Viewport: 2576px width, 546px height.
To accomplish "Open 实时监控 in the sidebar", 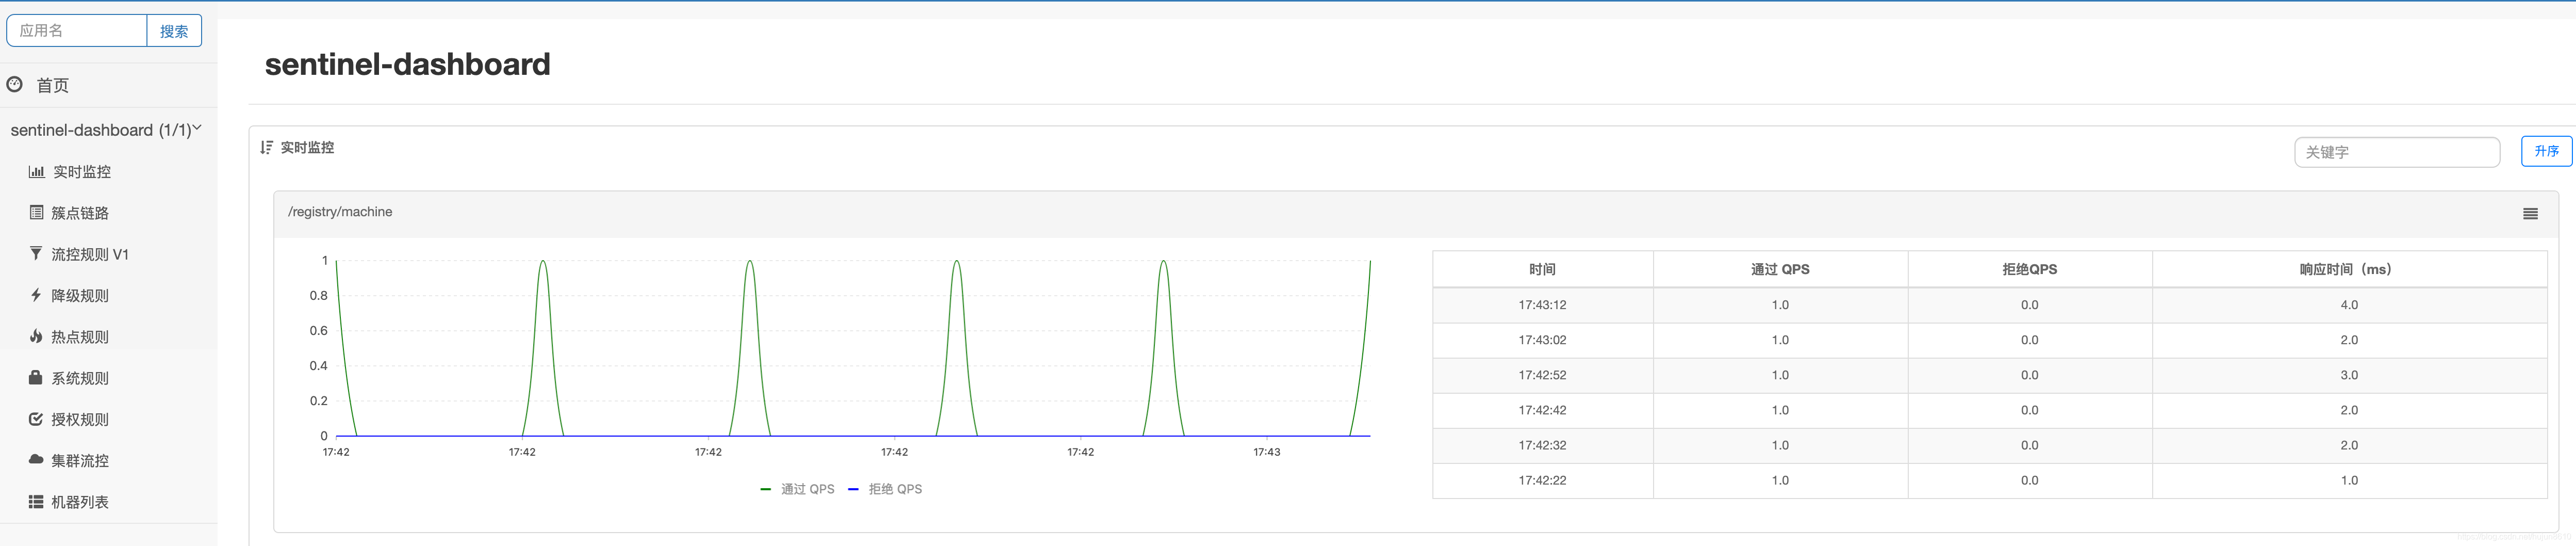I will [x=82, y=172].
